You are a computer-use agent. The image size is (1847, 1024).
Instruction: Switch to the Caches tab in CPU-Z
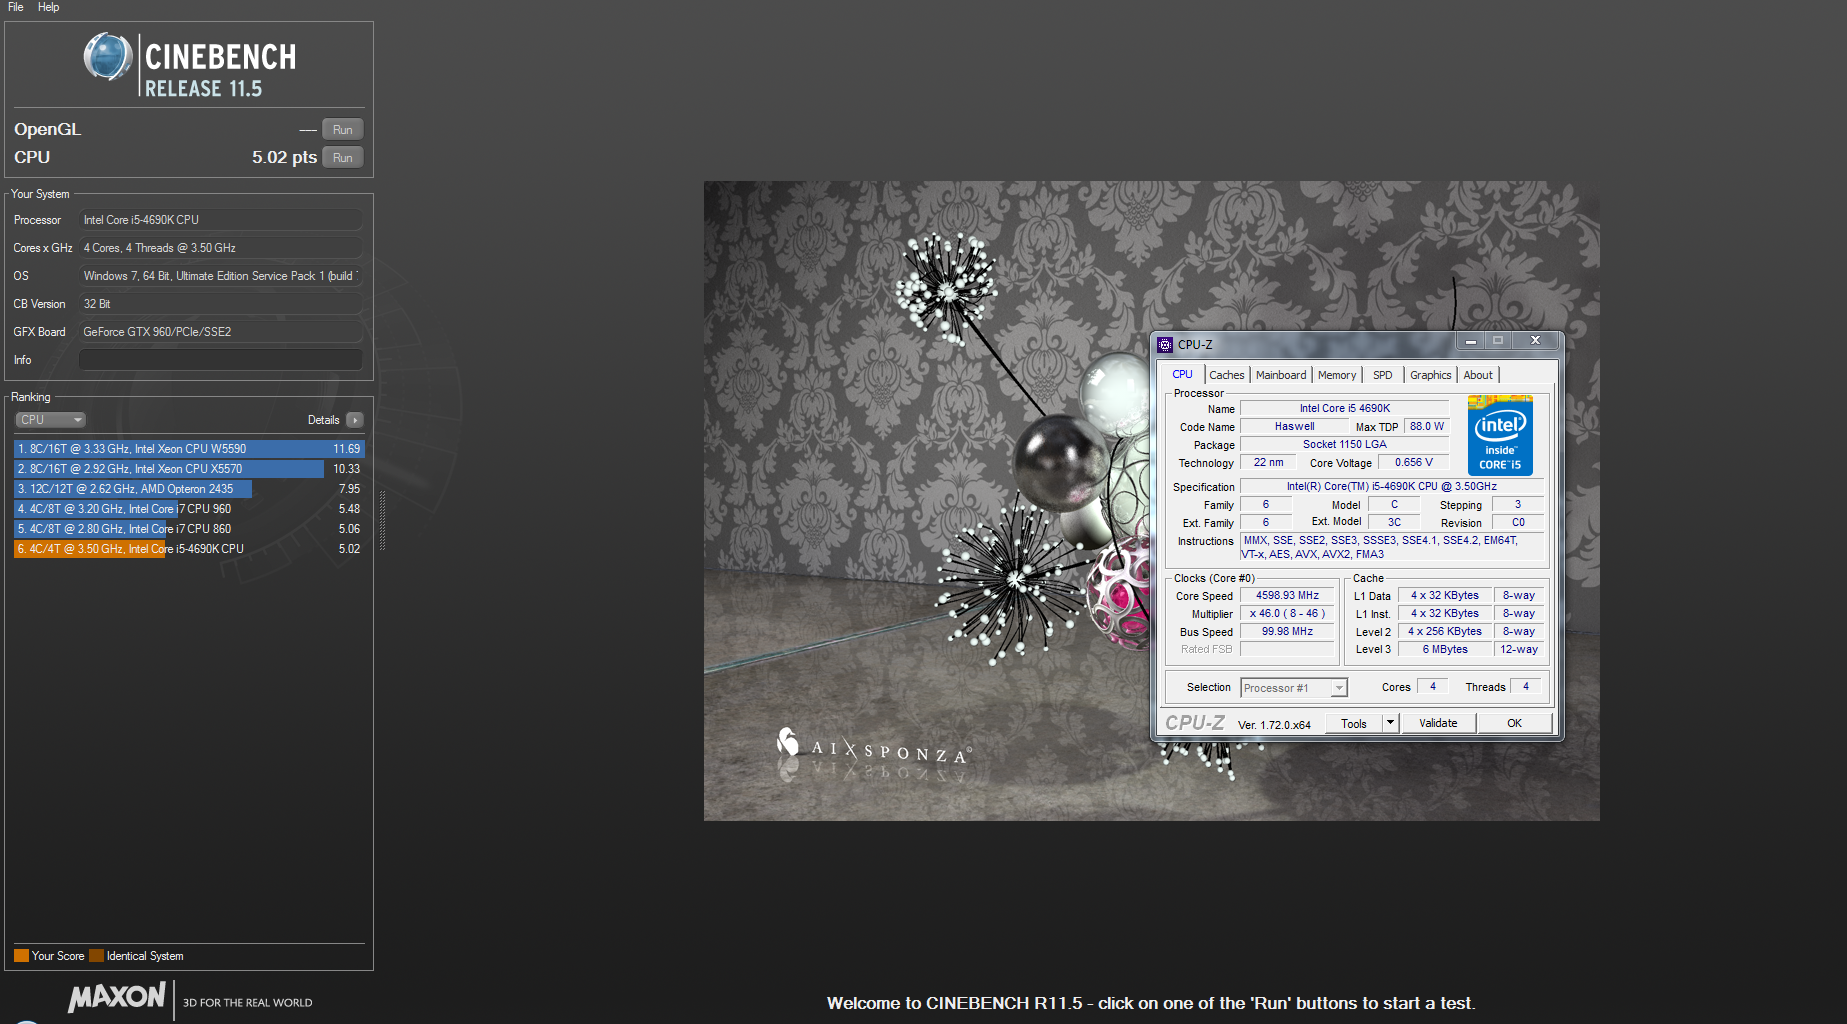click(x=1227, y=375)
